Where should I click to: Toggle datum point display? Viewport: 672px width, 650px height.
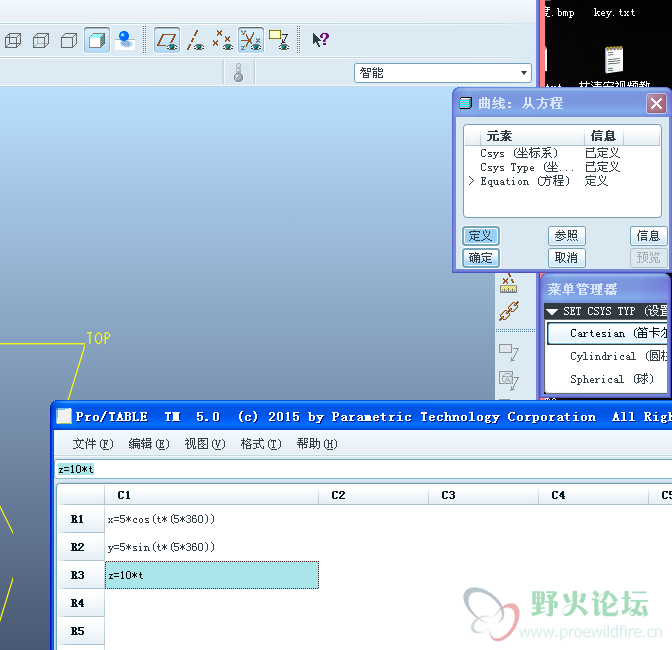pos(223,41)
